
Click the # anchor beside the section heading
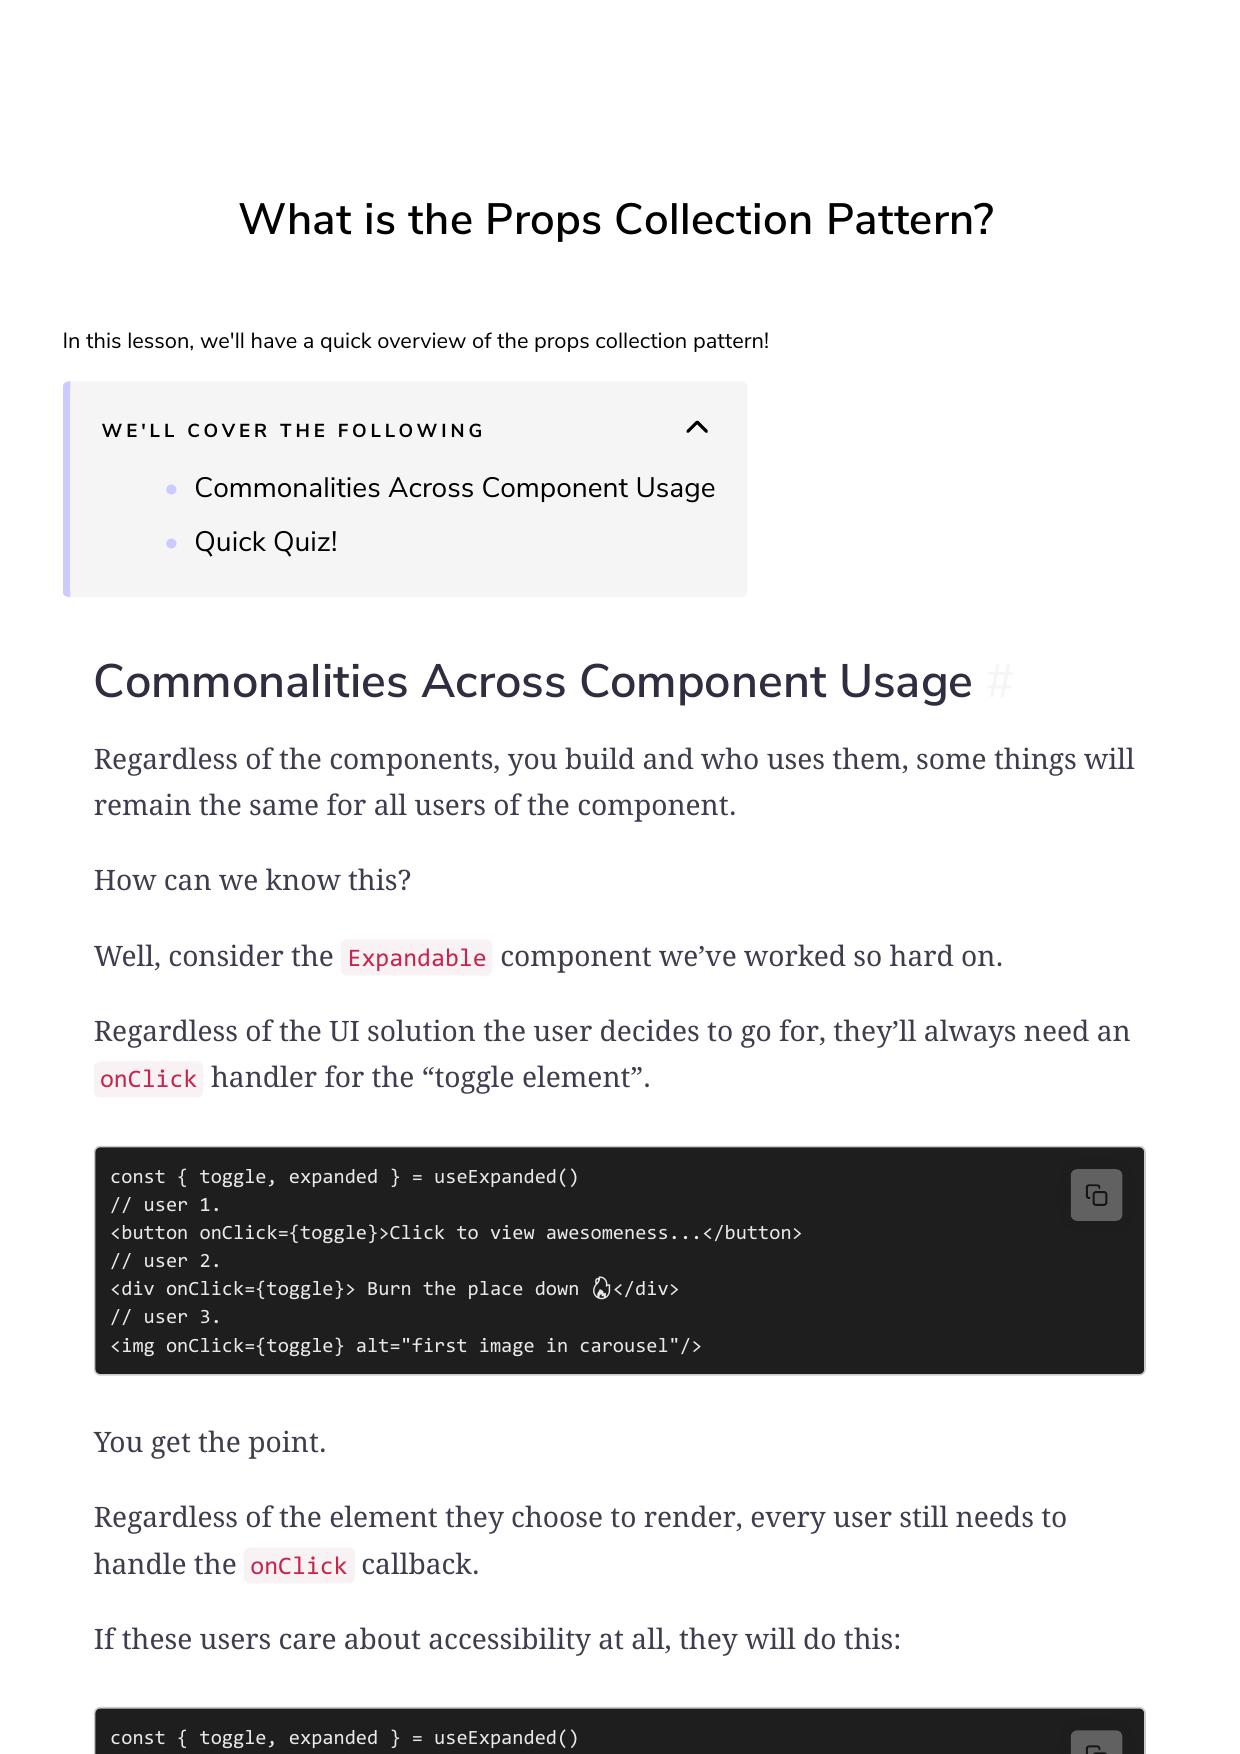pyautogui.click(x=999, y=682)
